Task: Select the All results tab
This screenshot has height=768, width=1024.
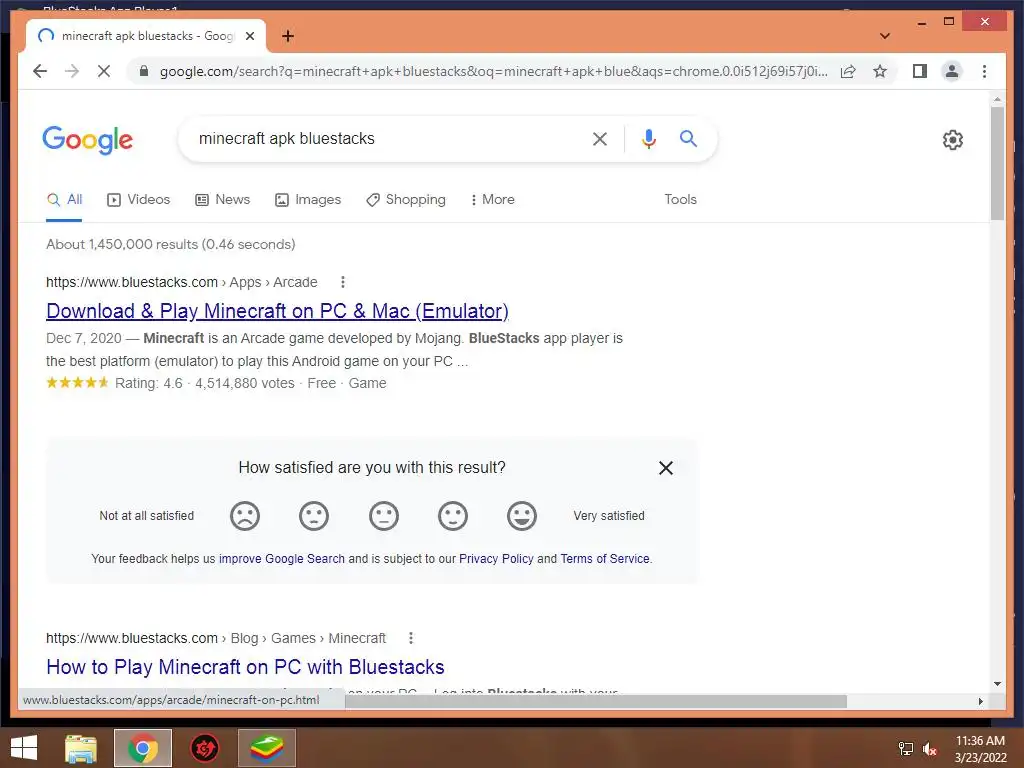Action: tap(65, 199)
